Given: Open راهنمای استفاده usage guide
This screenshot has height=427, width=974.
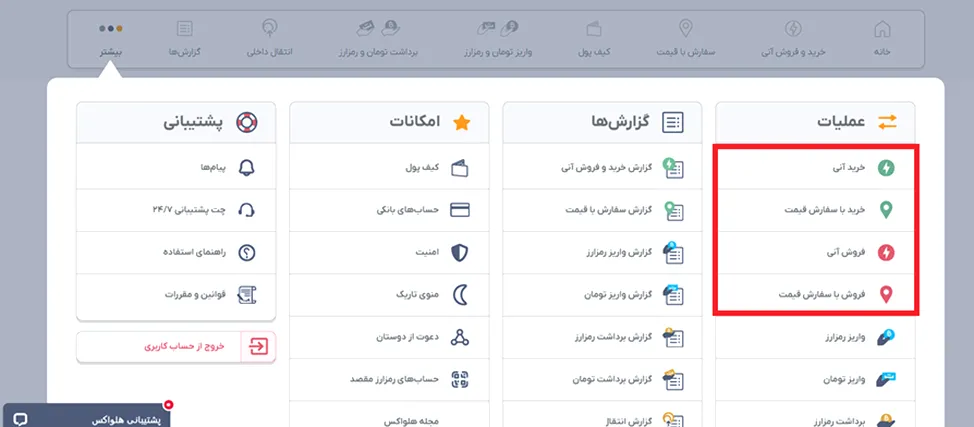Looking at the screenshot, I should pos(176,252).
